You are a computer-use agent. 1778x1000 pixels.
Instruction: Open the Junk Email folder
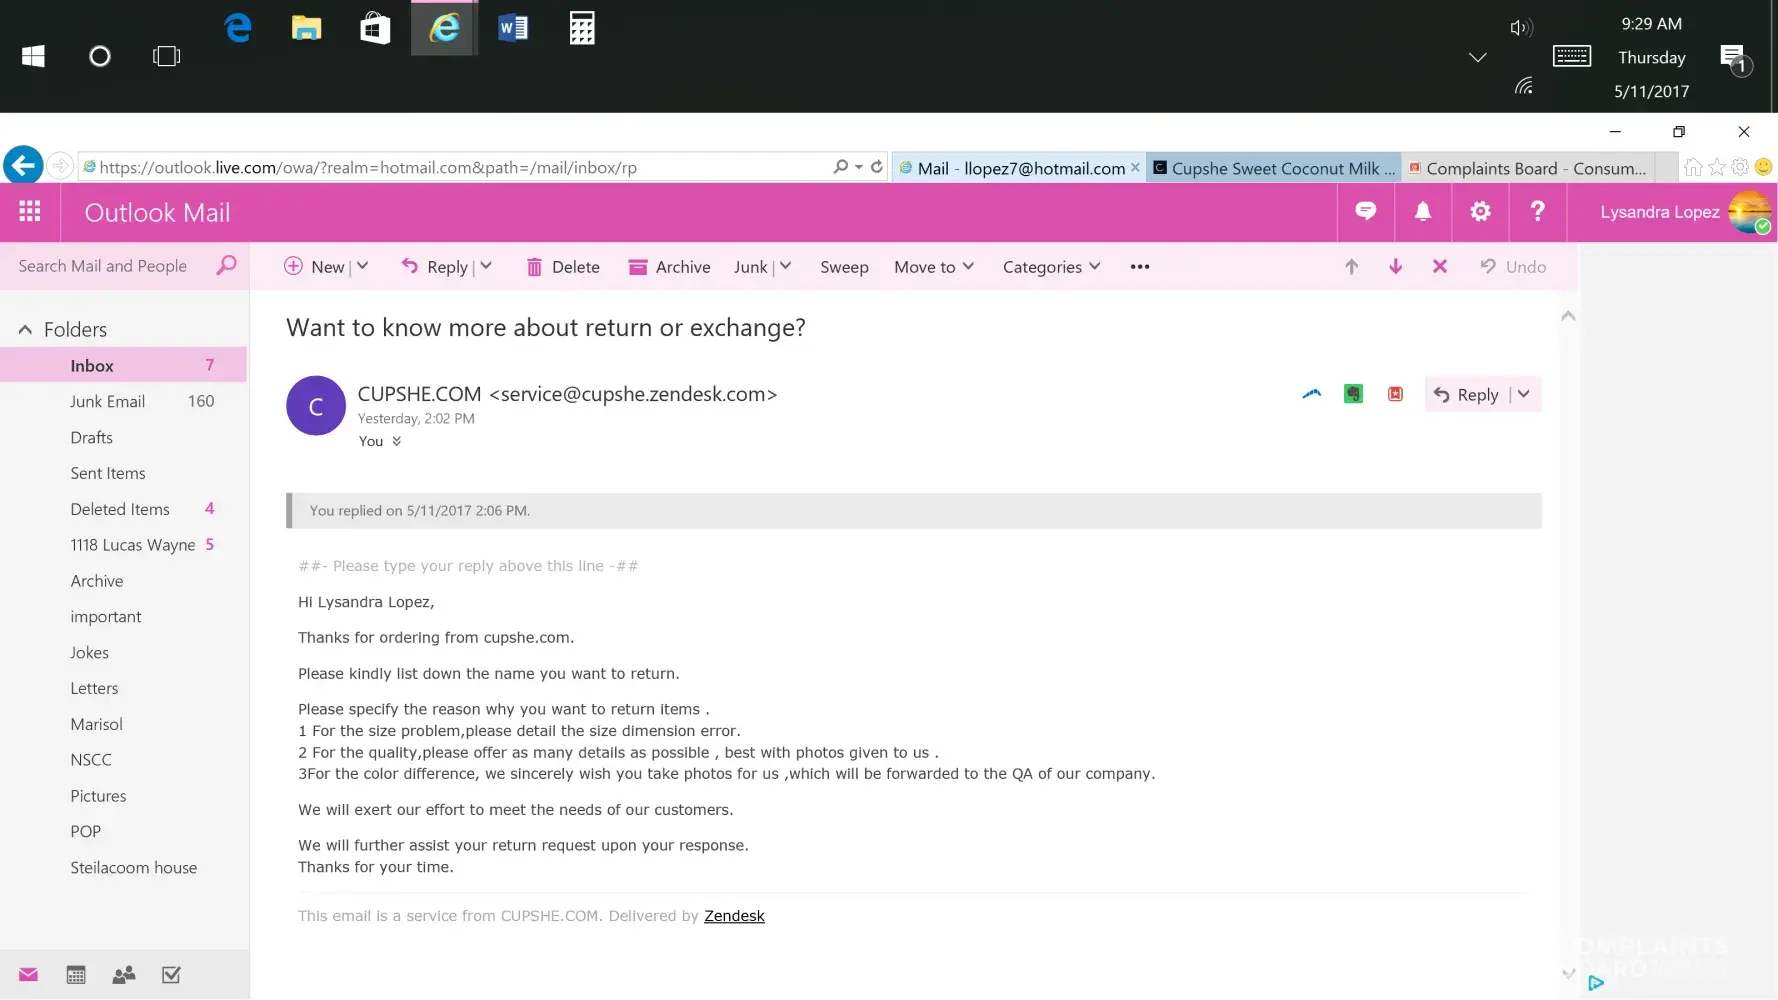pyautogui.click(x=108, y=401)
